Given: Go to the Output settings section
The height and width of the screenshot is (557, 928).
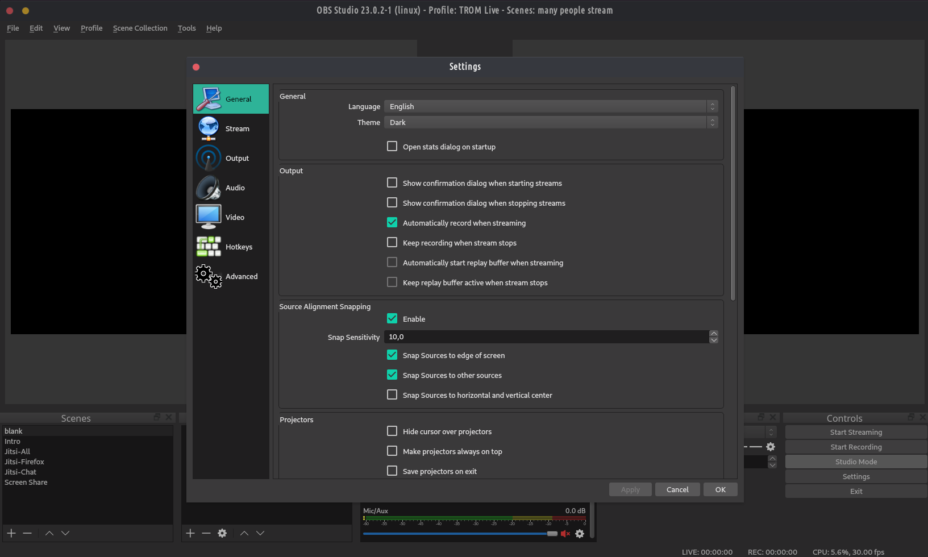Looking at the screenshot, I should pyautogui.click(x=230, y=158).
